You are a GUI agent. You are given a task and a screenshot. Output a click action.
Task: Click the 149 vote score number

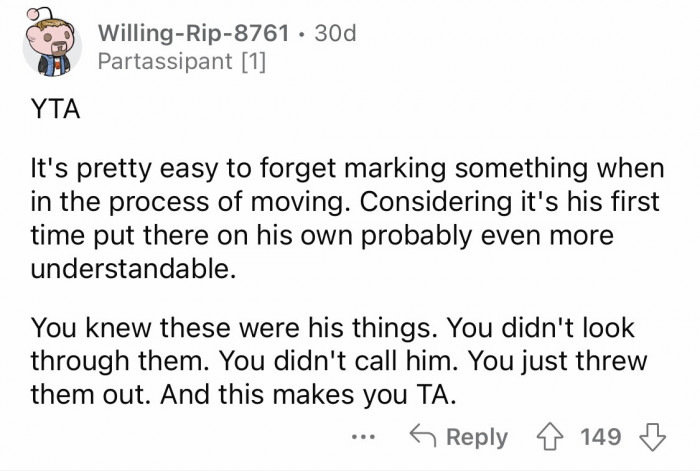click(x=600, y=438)
